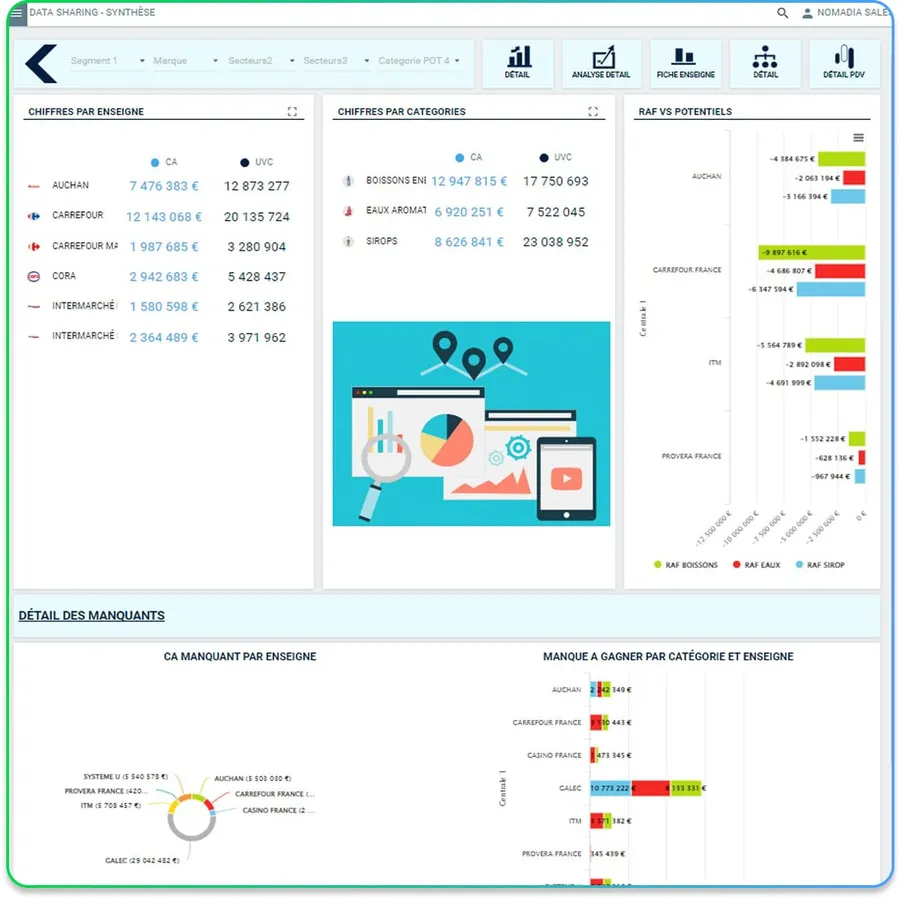Image resolution: width=900 pixels, height=899 pixels.
Task: Click the Galec red bar segment
Action: (650, 788)
